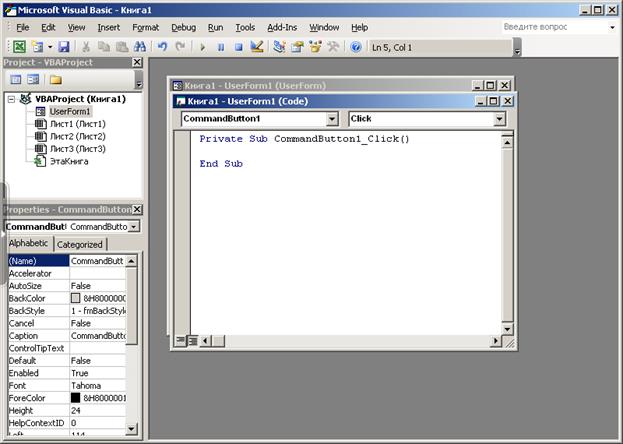The image size is (623, 444).
Task: Open the Debug menu
Action: (183, 27)
